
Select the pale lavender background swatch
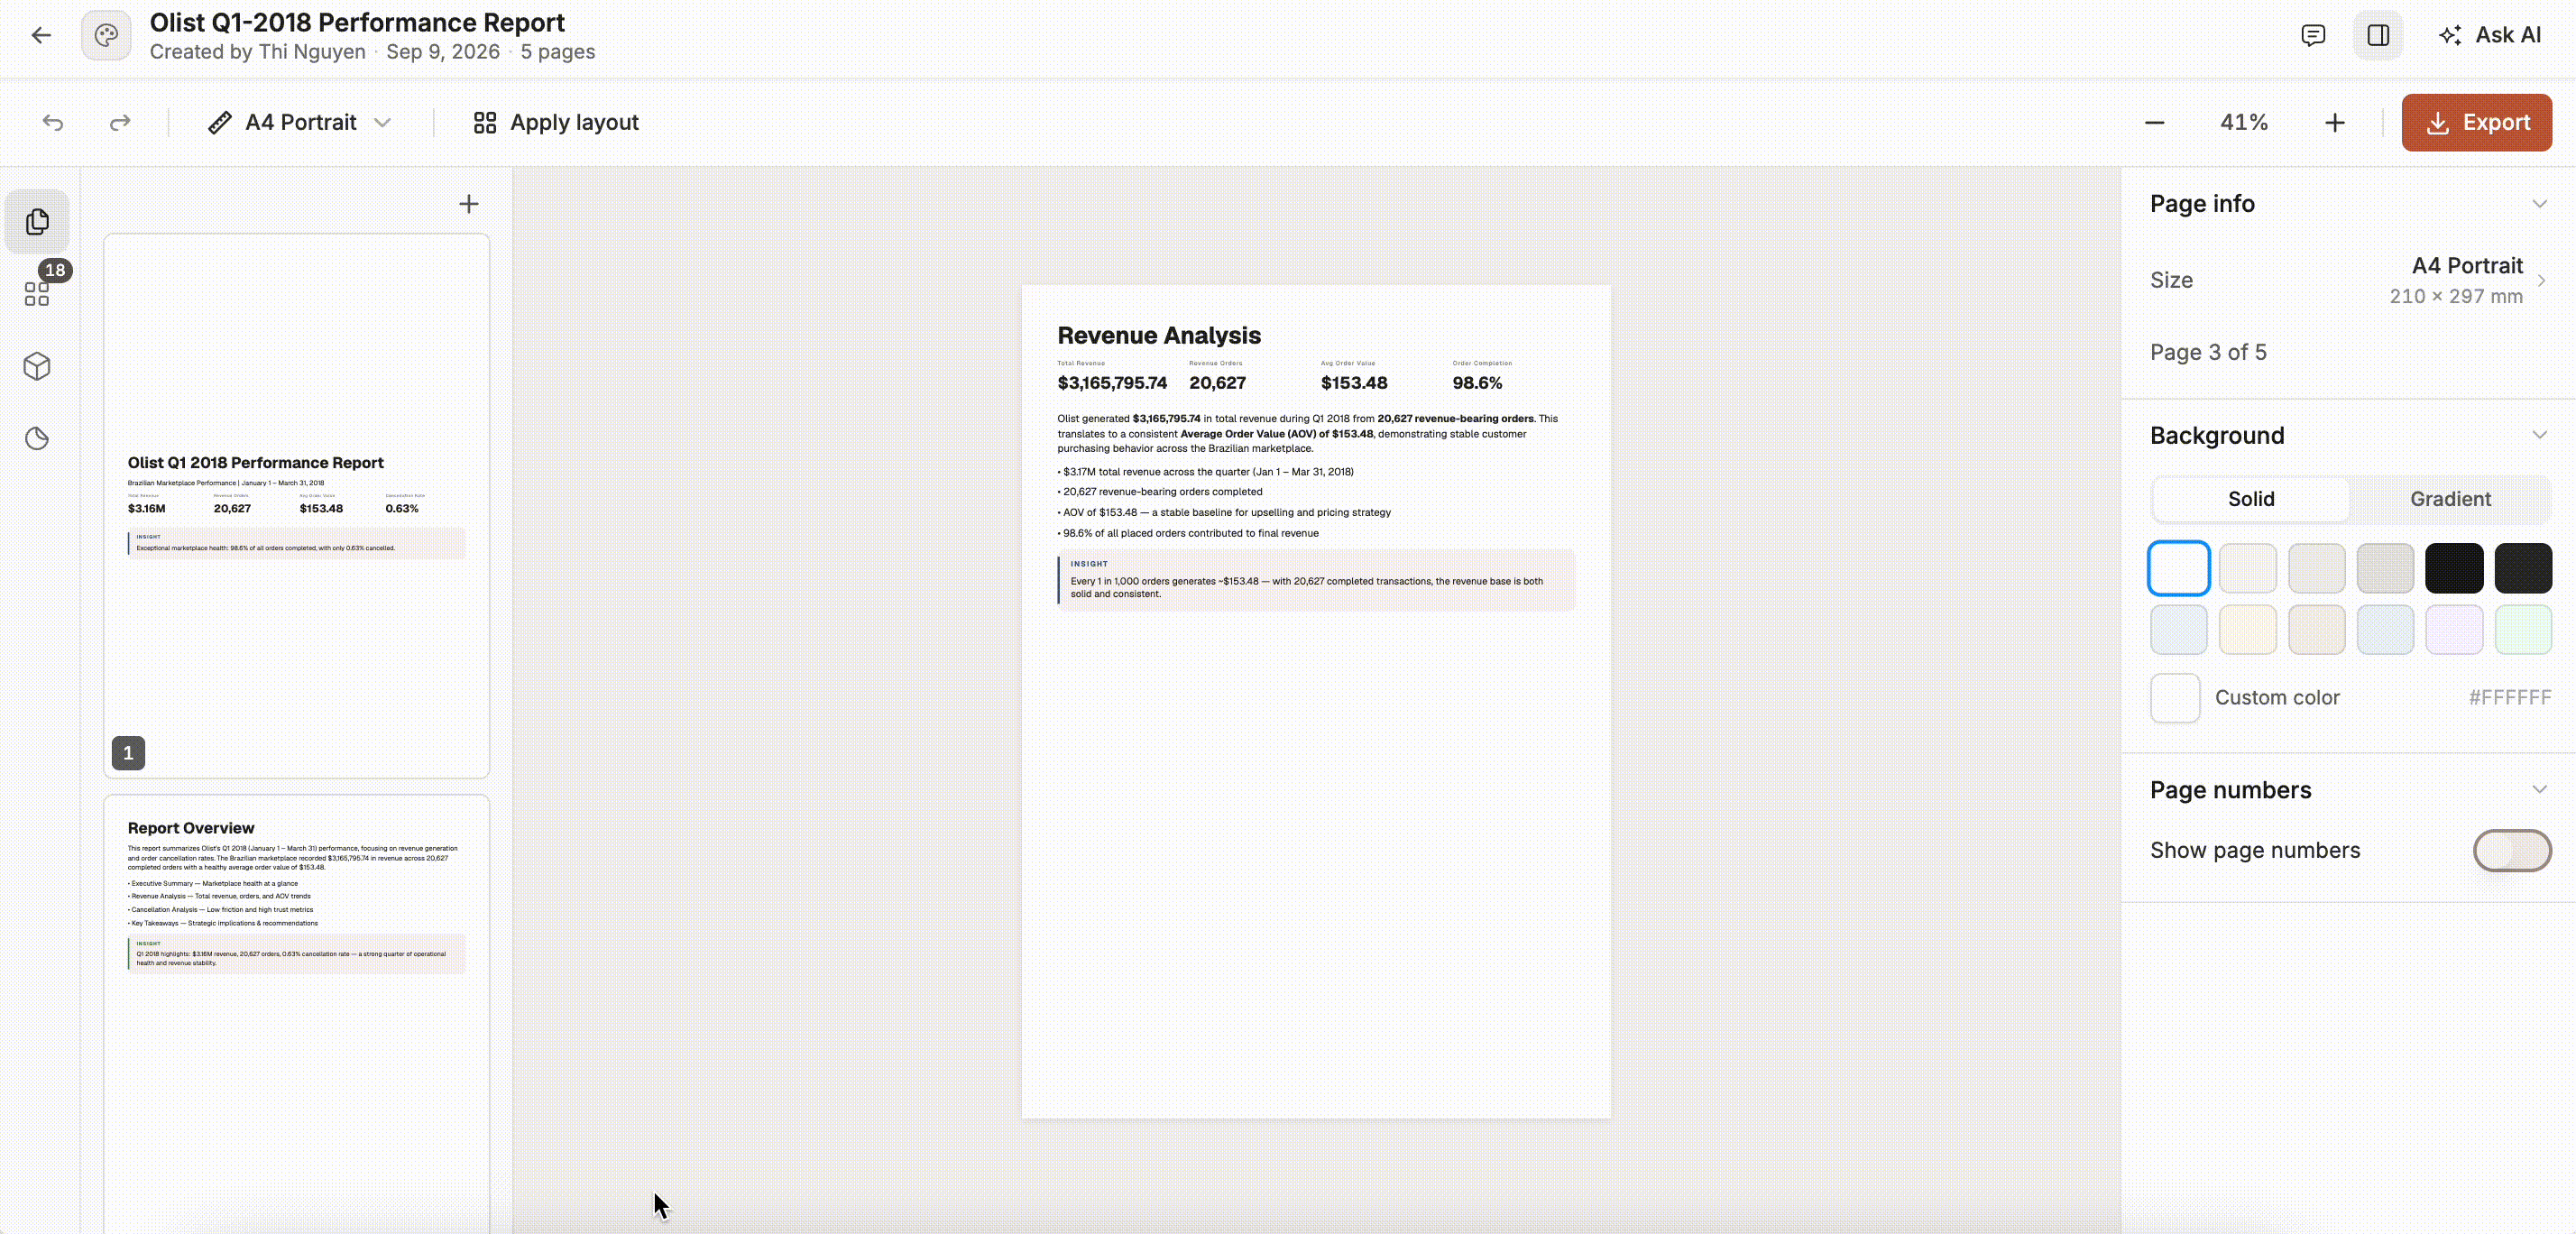(x=2454, y=630)
